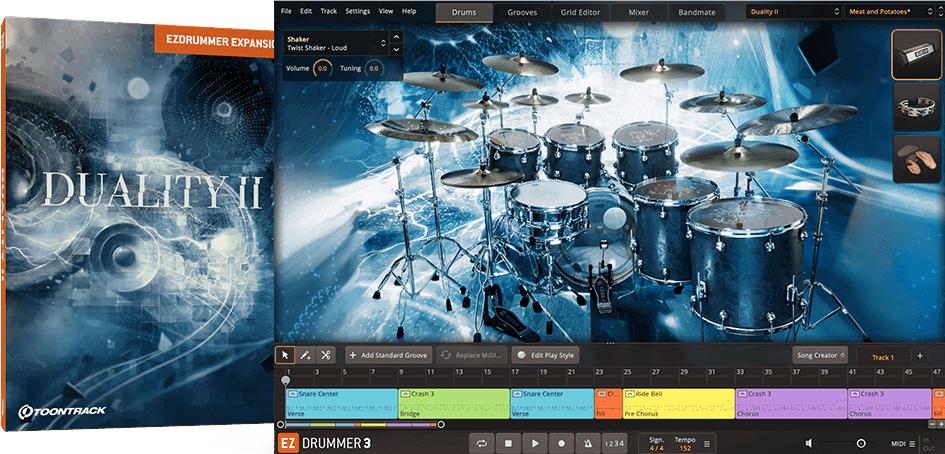Expand first Snare Center Verse block menu
Viewport: 945px width, 454px height.
[293, 394]
